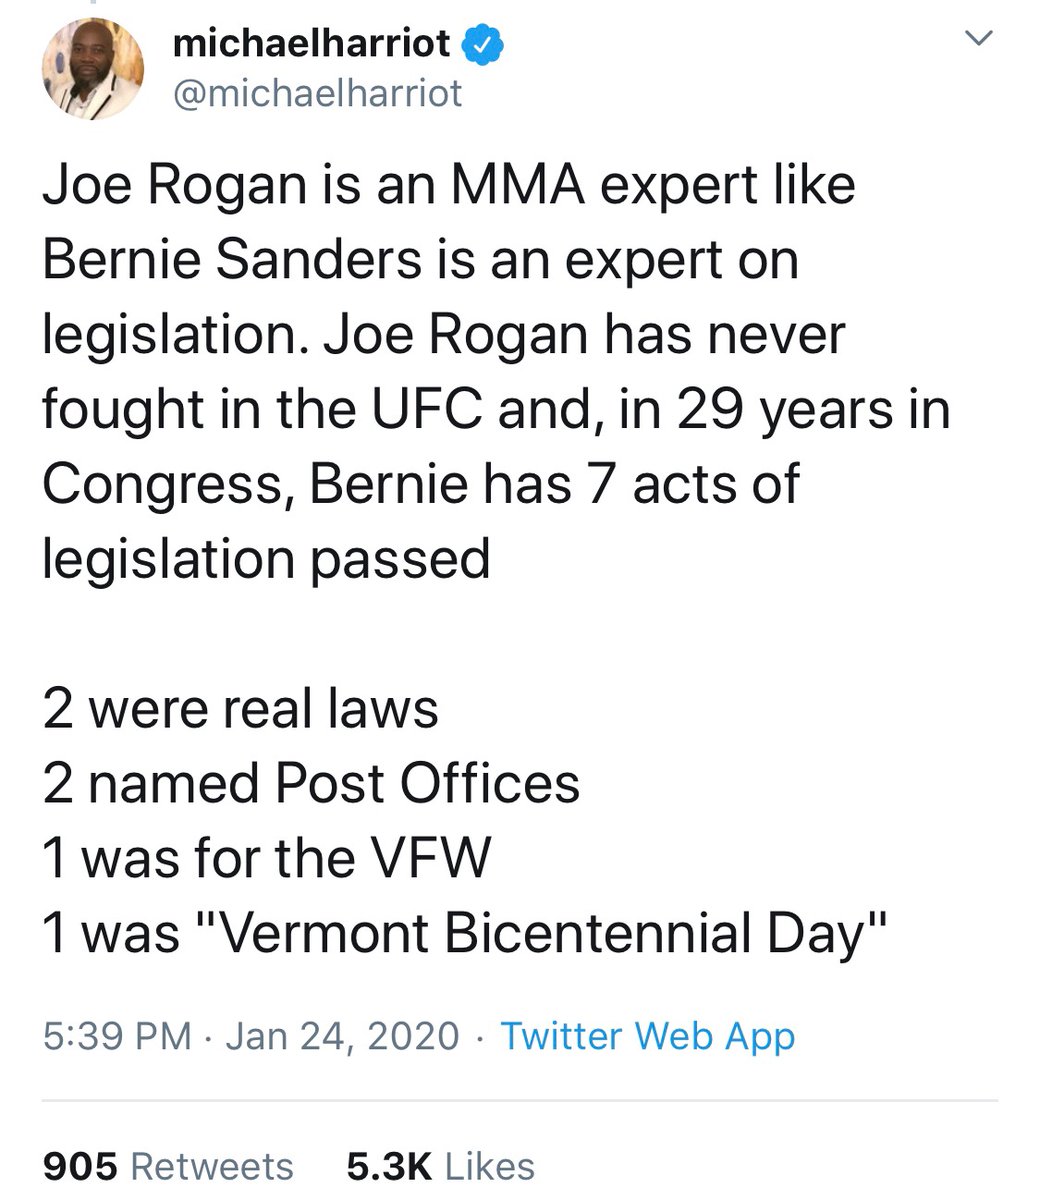
Task: Click the "fought in the UFC" text line
Action: click(x=300, y=410)
